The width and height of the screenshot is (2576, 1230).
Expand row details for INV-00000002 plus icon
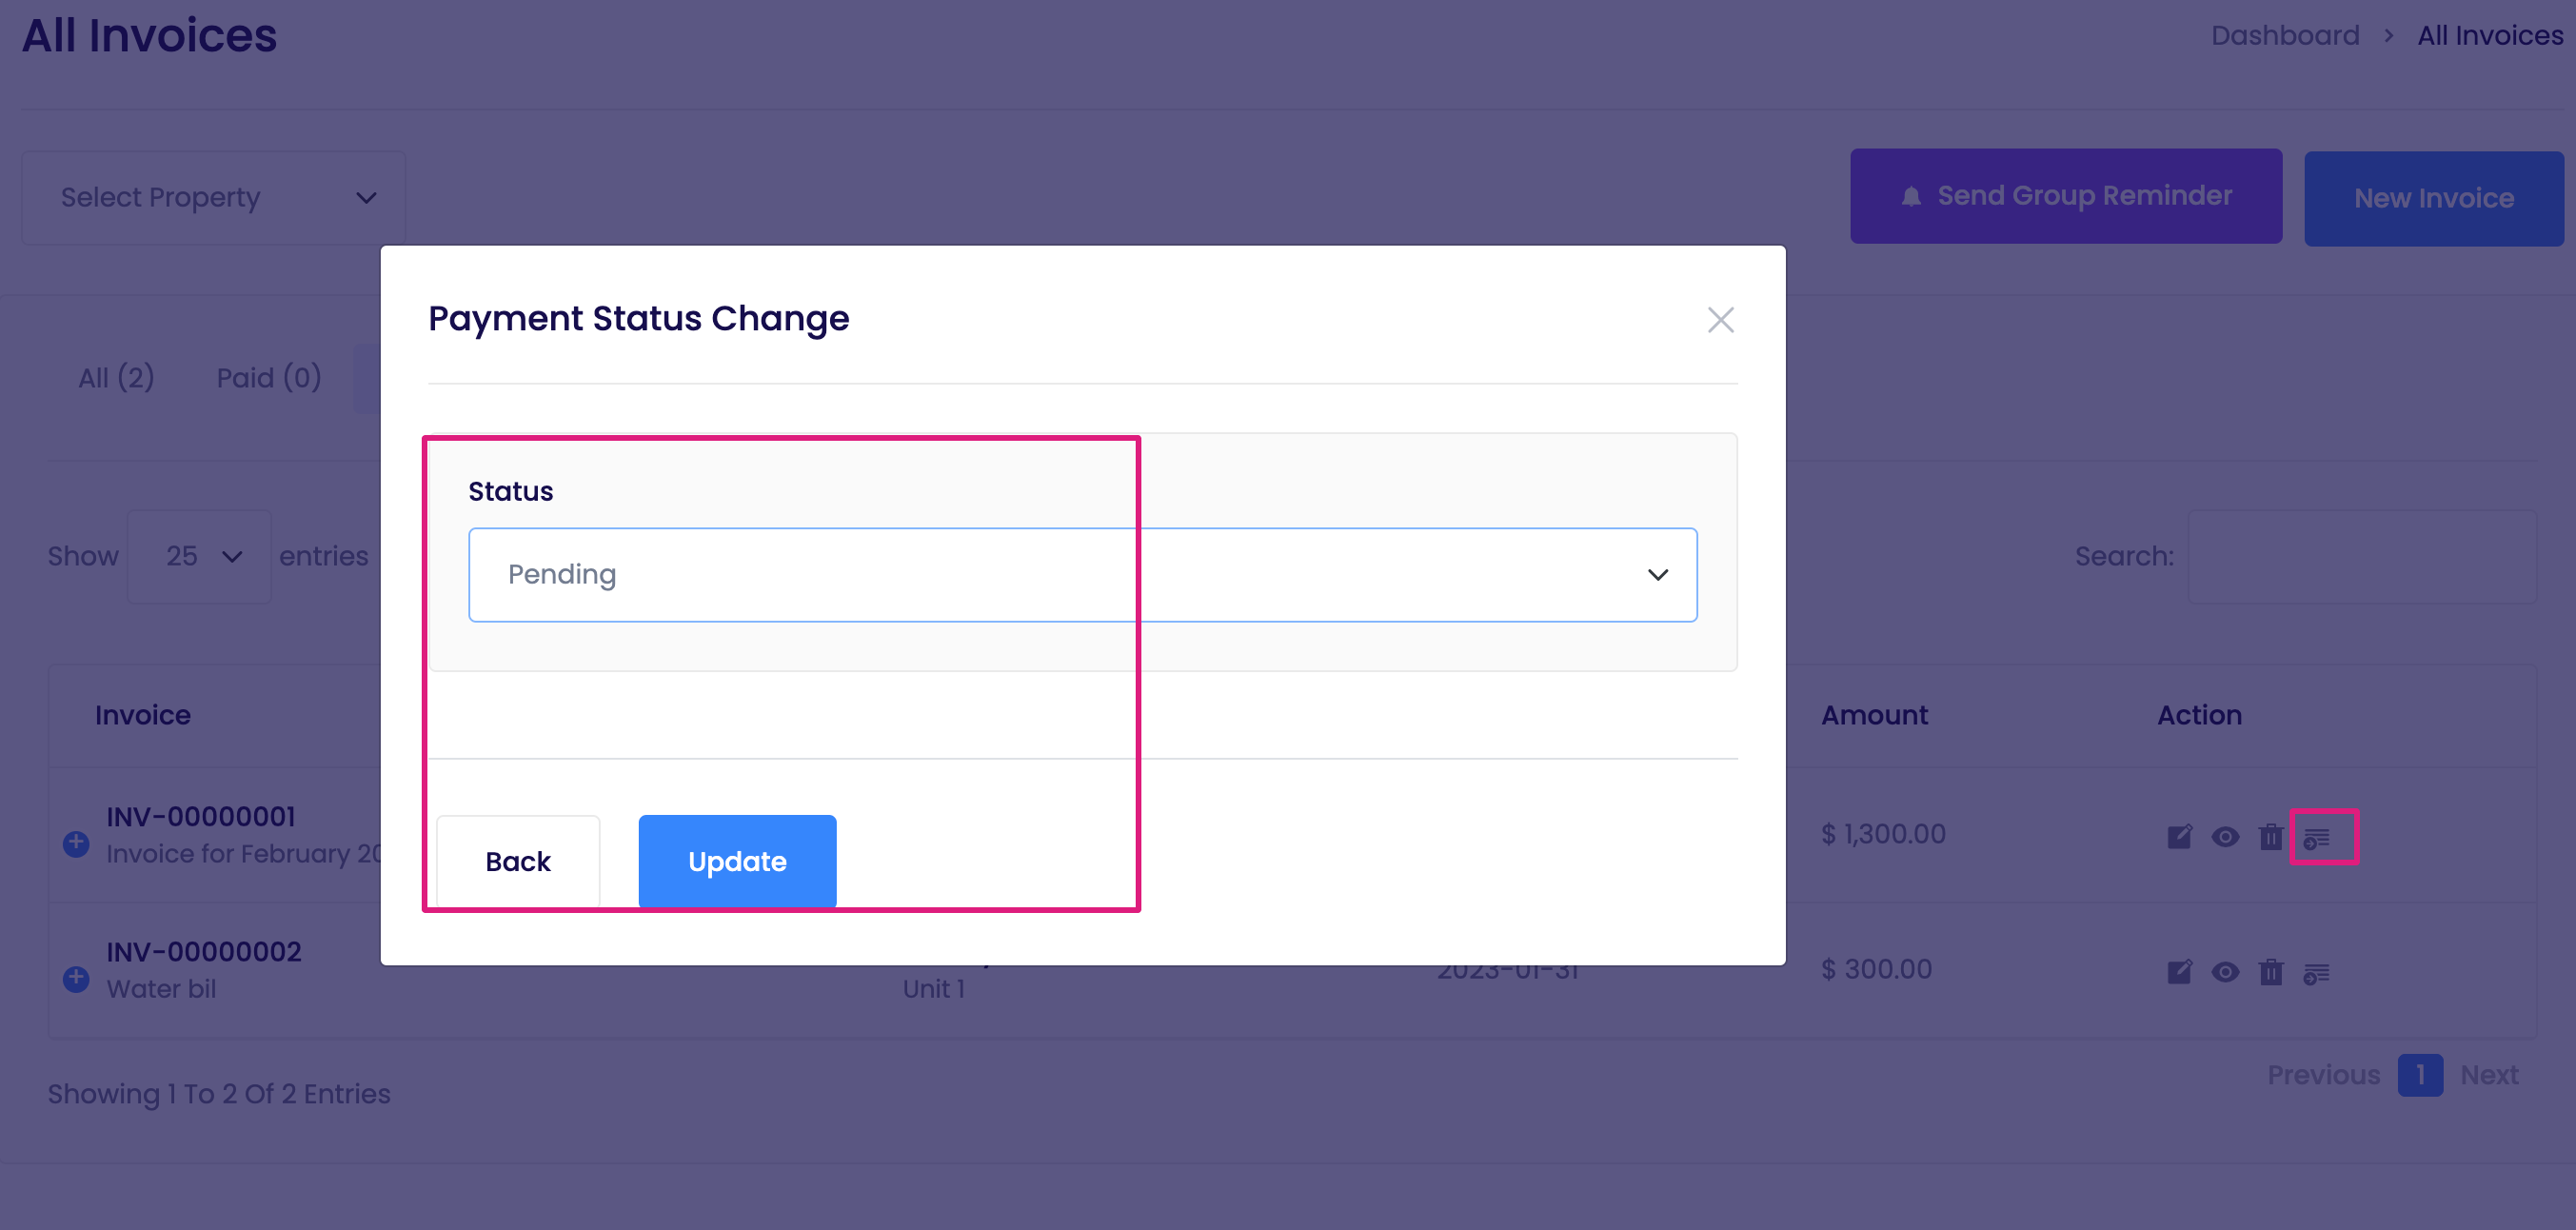pyautogui.click(x=76, y=978)
